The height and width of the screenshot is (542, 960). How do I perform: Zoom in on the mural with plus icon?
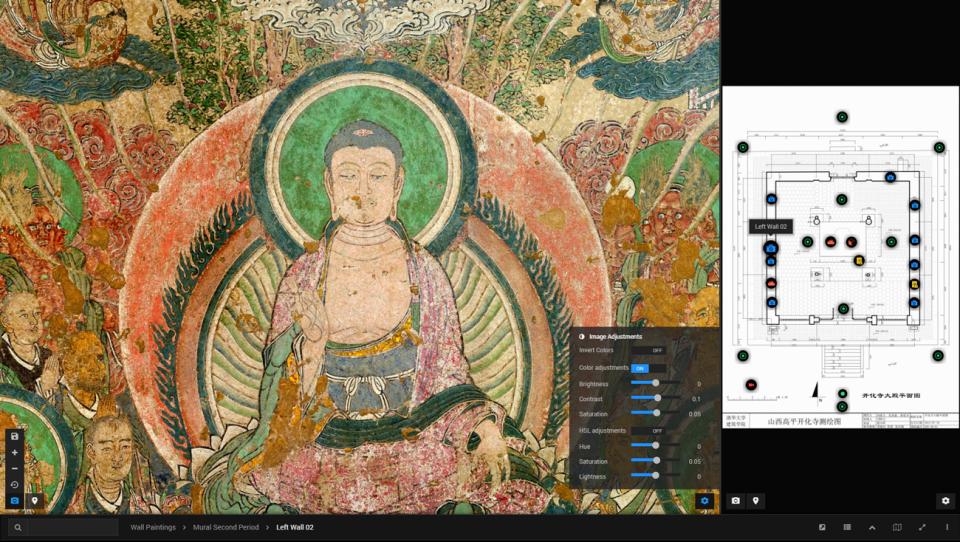15,453
